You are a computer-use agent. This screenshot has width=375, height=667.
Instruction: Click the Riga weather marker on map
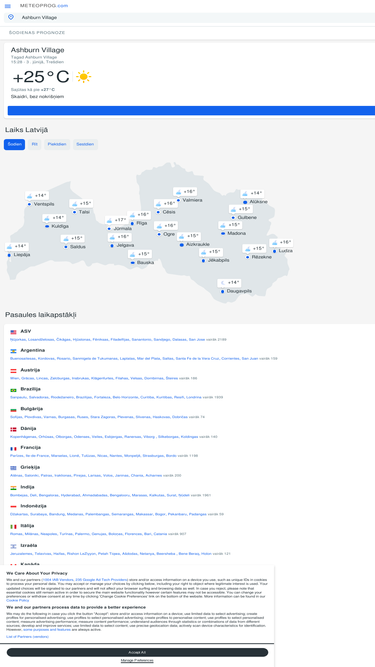coord(139,215)
